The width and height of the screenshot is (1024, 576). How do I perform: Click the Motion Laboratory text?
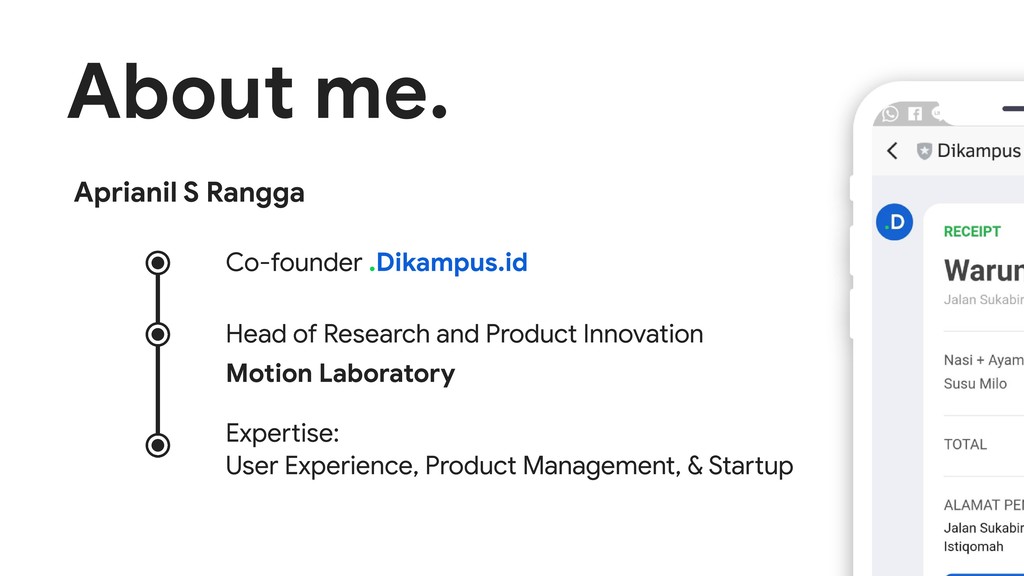point(340,374)
